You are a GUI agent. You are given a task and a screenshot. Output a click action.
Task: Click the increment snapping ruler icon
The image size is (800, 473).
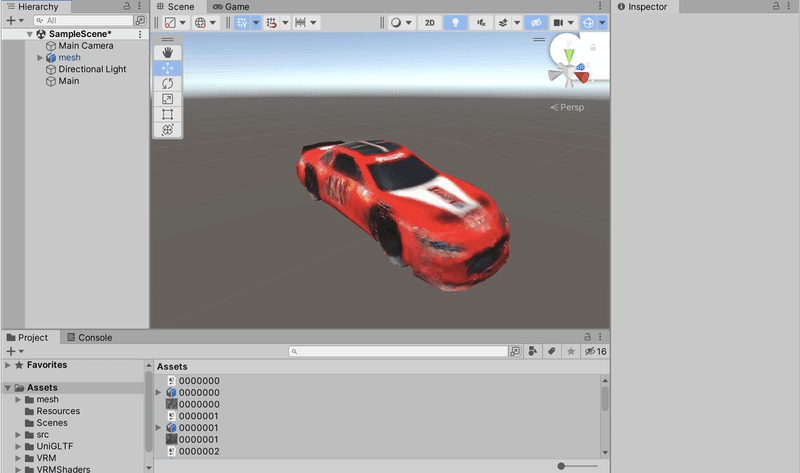300,22
